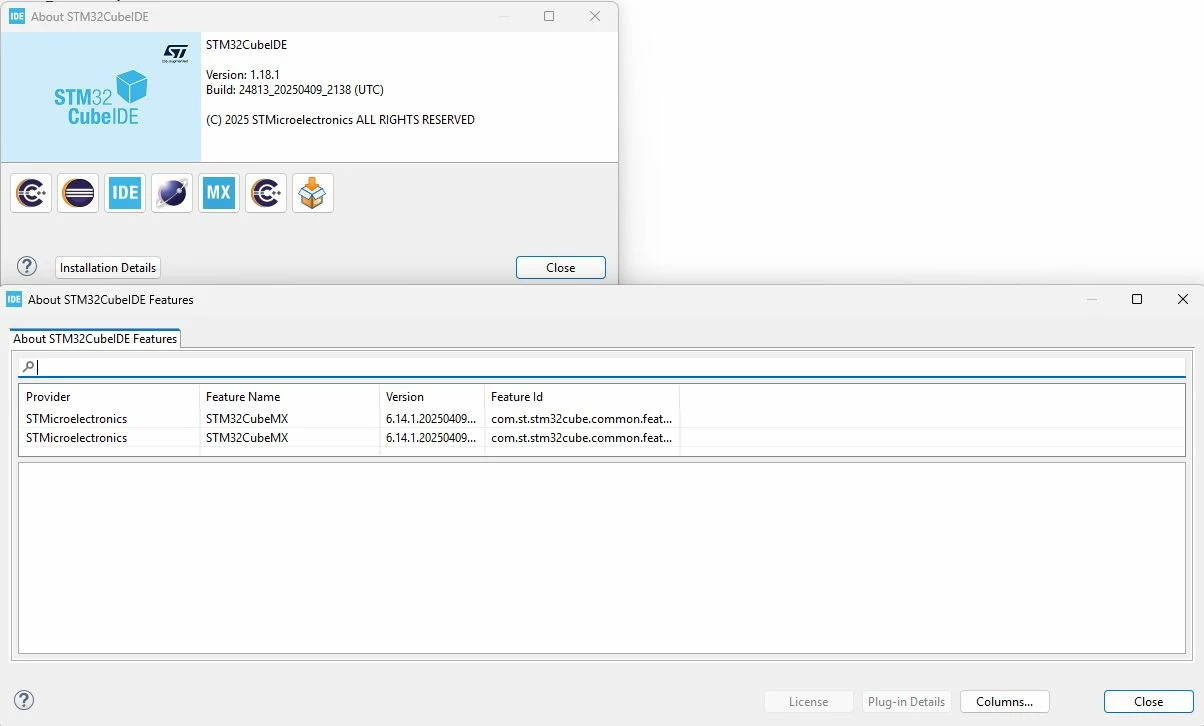Click the '(C) 2025 STMicroelectronics' copyright line

pos(340,120)
